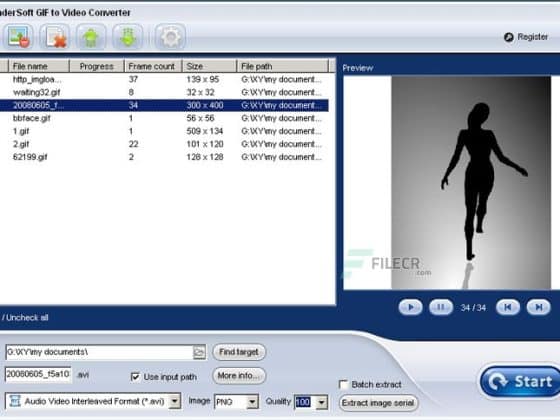Go to next frame in preview
The image size is (560, 420).
[x=538, y=307]
